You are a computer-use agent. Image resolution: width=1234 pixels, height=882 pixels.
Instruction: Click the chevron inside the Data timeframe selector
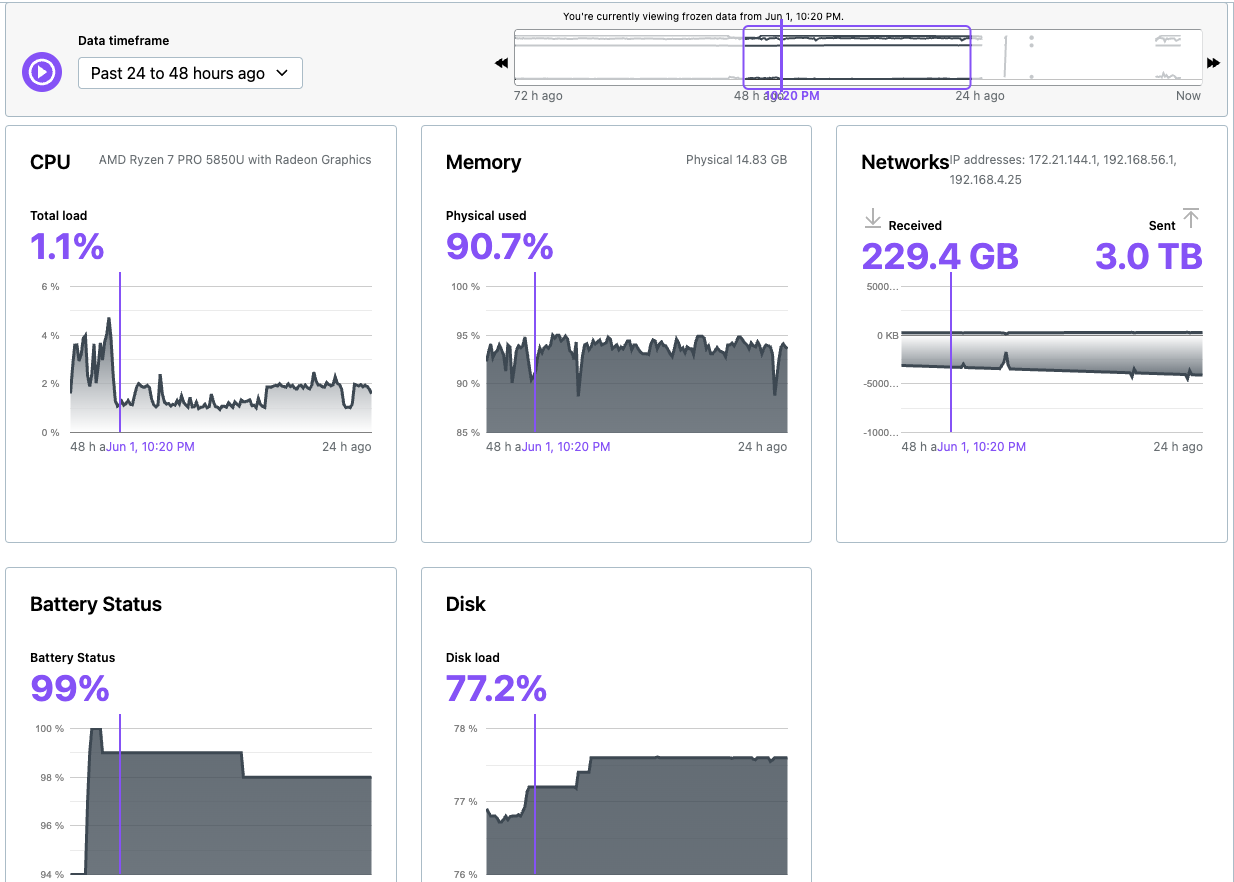point(283,72)
